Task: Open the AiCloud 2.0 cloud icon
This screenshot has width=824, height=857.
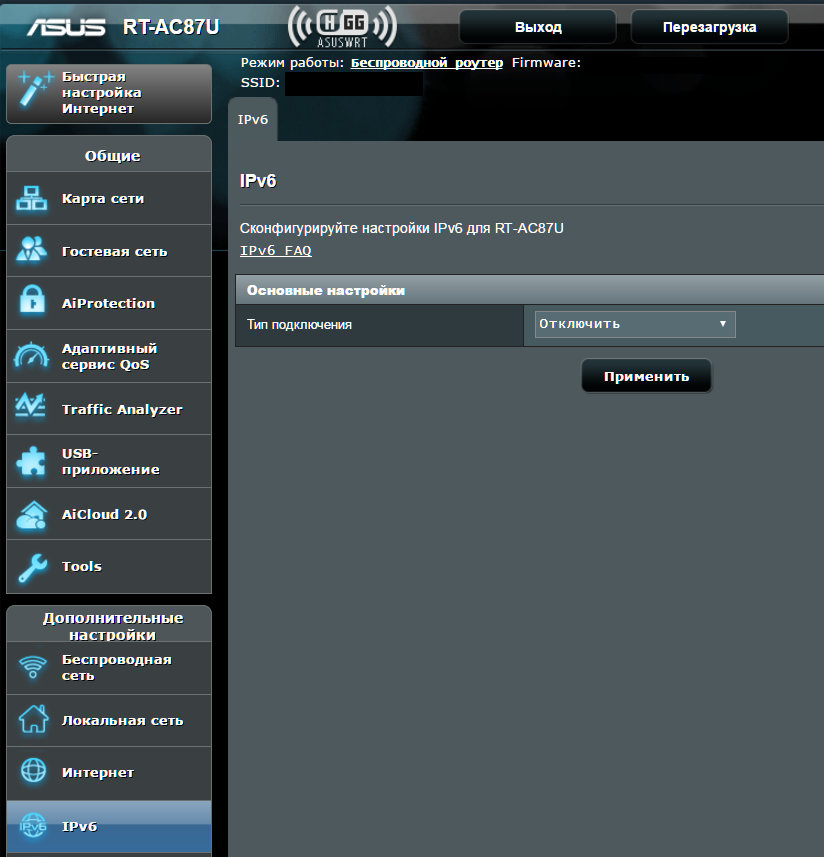Action: coord(33,514)
